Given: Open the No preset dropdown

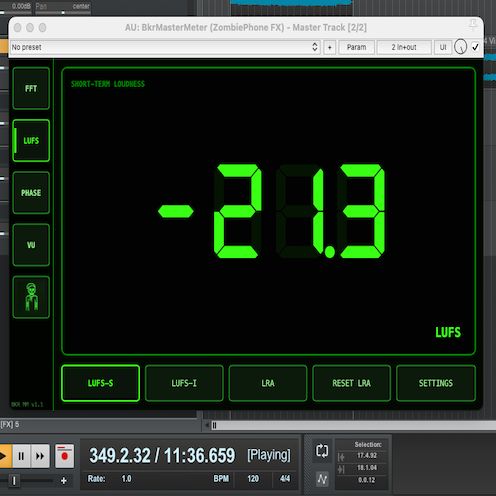Looking at the screenshot, I should pyautogui.click(x=165, y=47).
